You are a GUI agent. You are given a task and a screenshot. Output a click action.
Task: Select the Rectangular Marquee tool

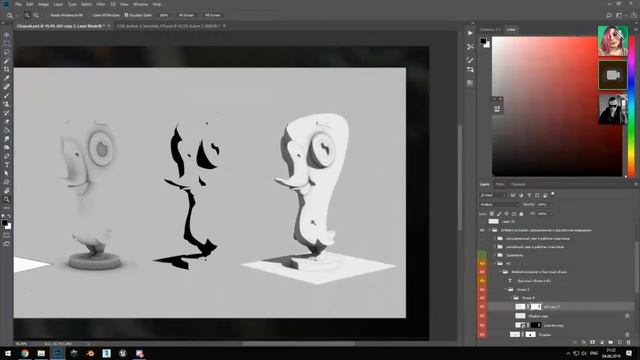[x=7, y=44]
